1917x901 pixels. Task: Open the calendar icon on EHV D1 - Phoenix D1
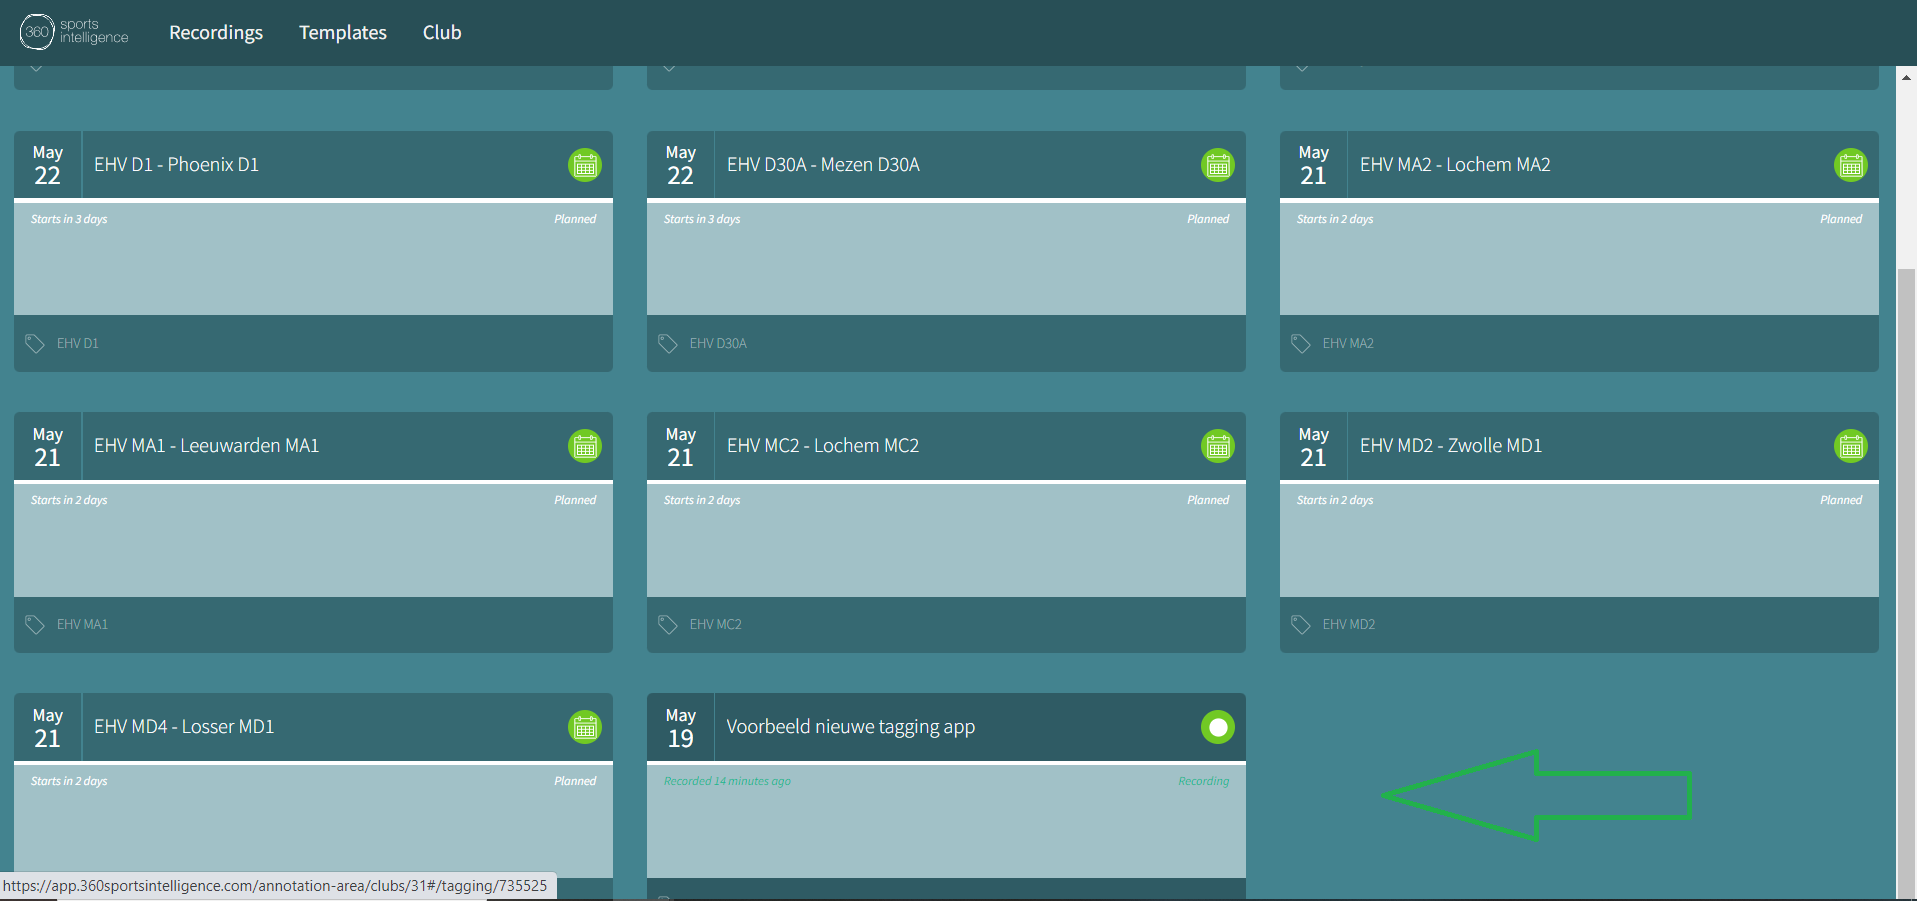click(585, 165)
